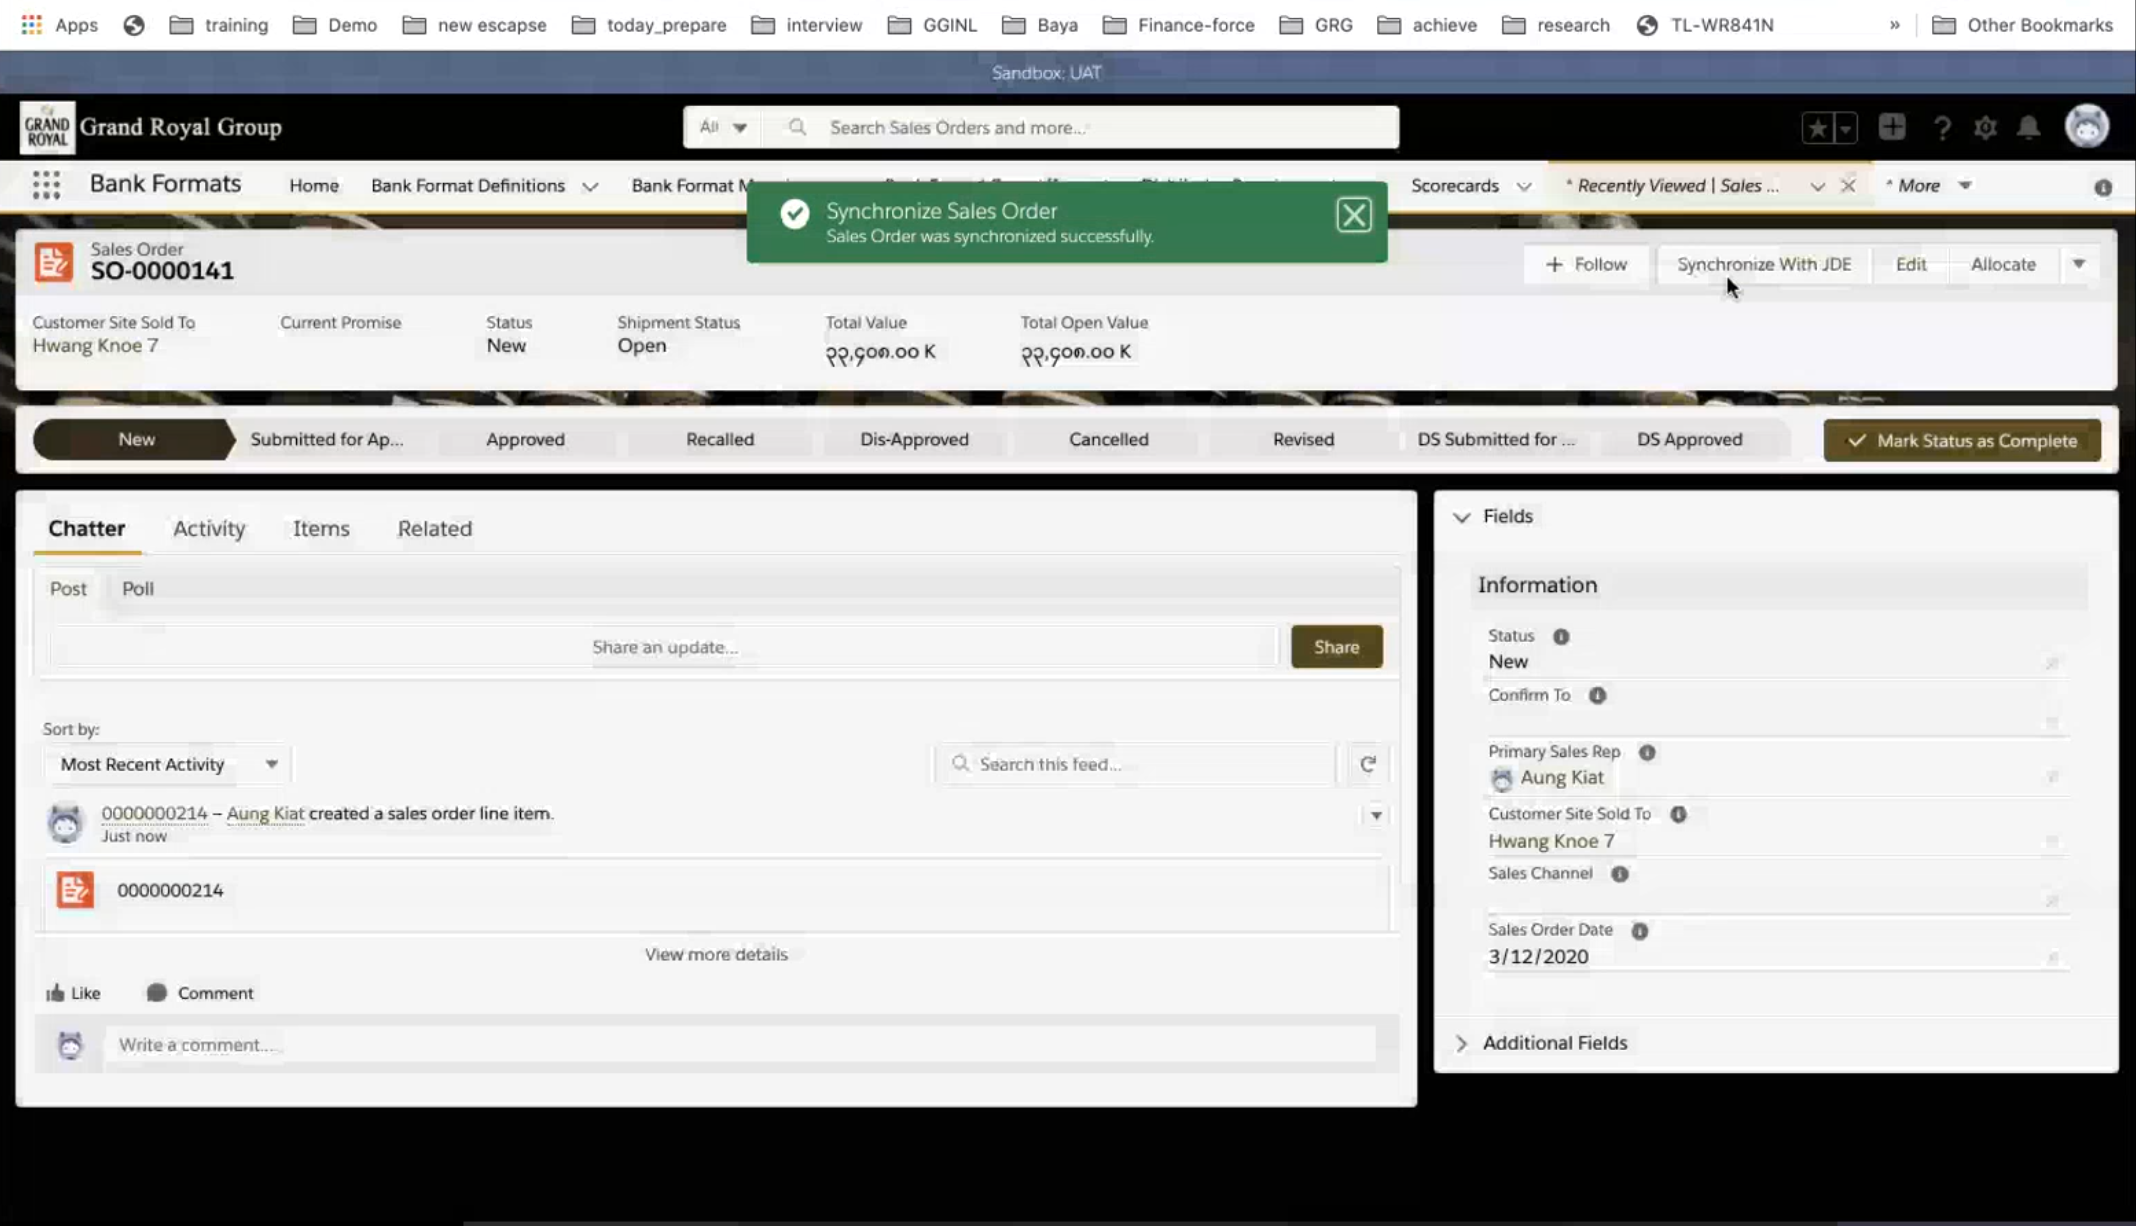Follow this sales order record
Image resolution: width=2136 pixels, height=1226 pixels.
click(1586, 264)
